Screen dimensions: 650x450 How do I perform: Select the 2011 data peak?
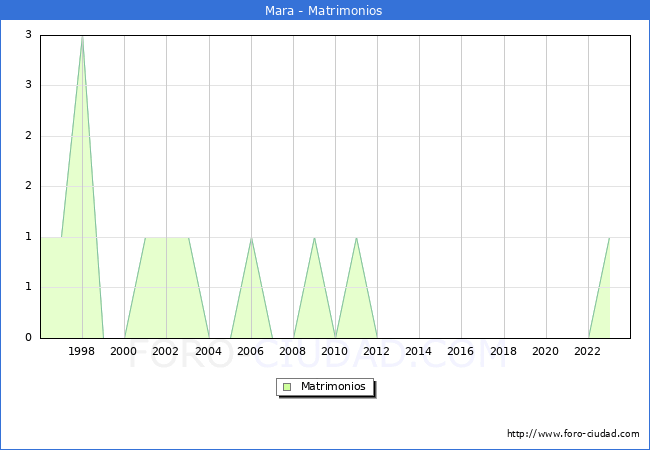pos(356,238)
